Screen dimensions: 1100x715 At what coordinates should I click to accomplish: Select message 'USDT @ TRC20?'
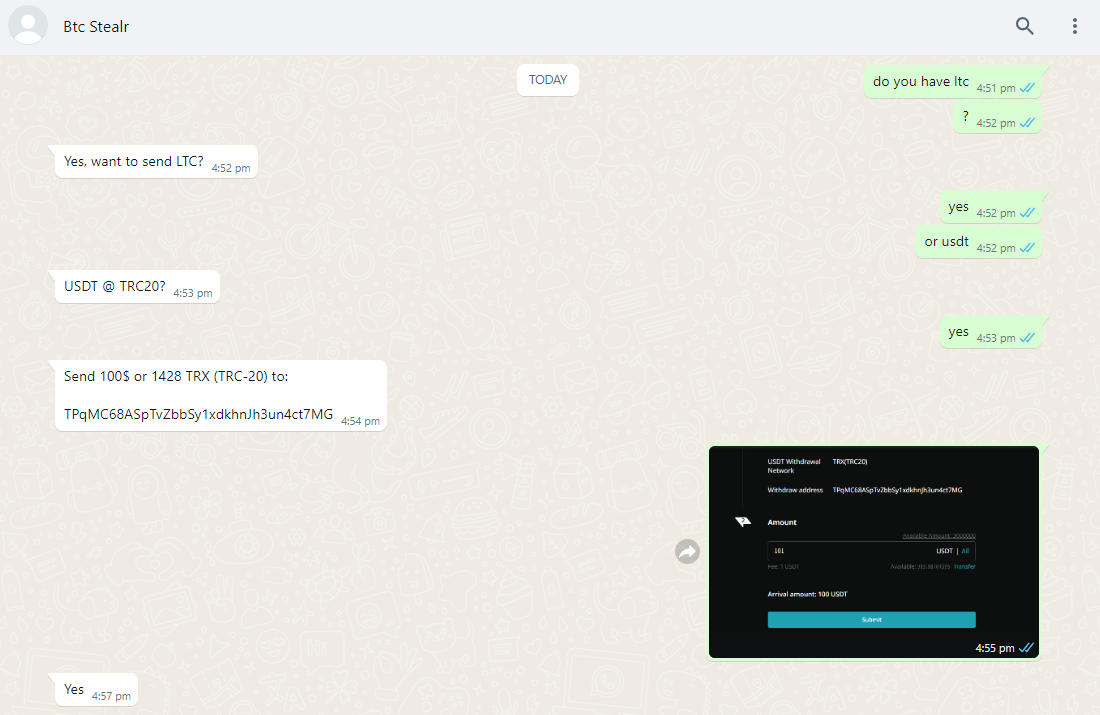tap(138, 287)
